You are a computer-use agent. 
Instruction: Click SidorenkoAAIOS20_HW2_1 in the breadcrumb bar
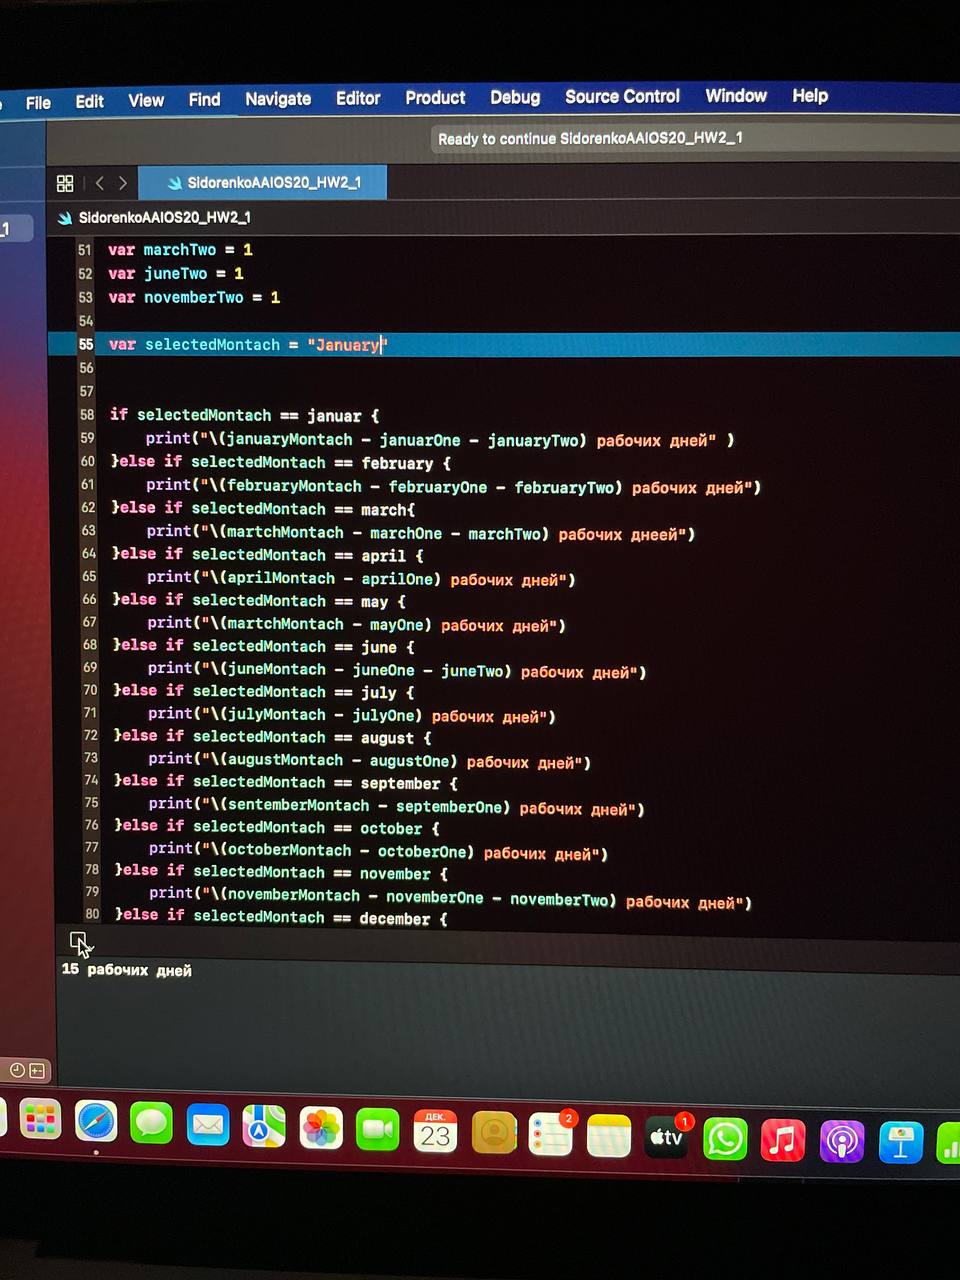click(x=164, y=218)
